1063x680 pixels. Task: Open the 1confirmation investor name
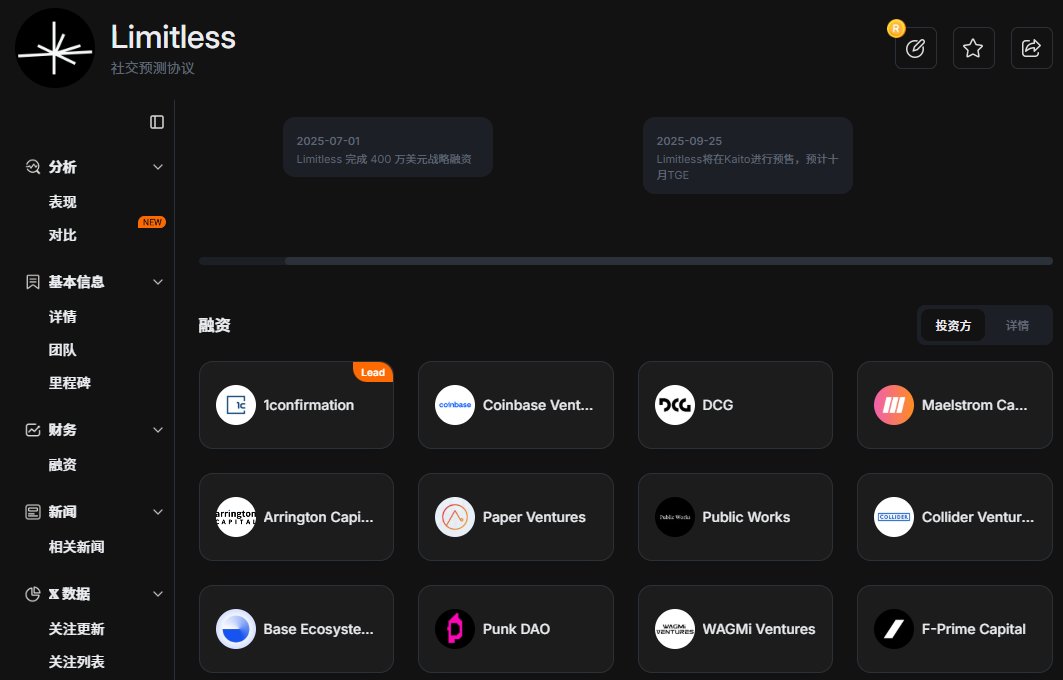tap(308, 405)
